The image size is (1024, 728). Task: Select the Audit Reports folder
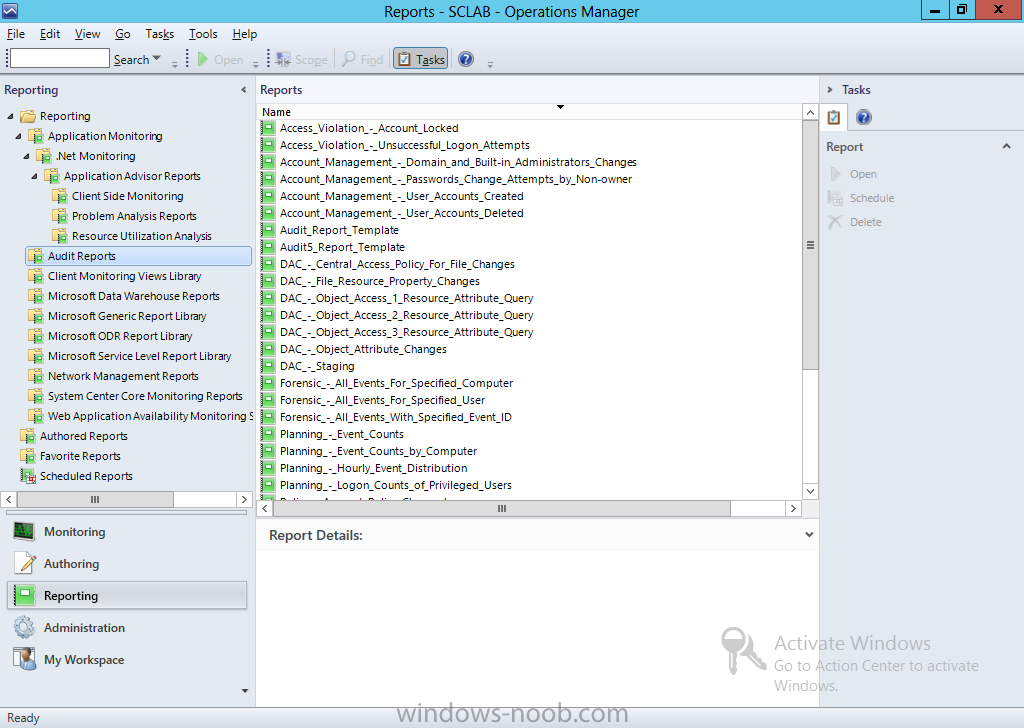138,256
